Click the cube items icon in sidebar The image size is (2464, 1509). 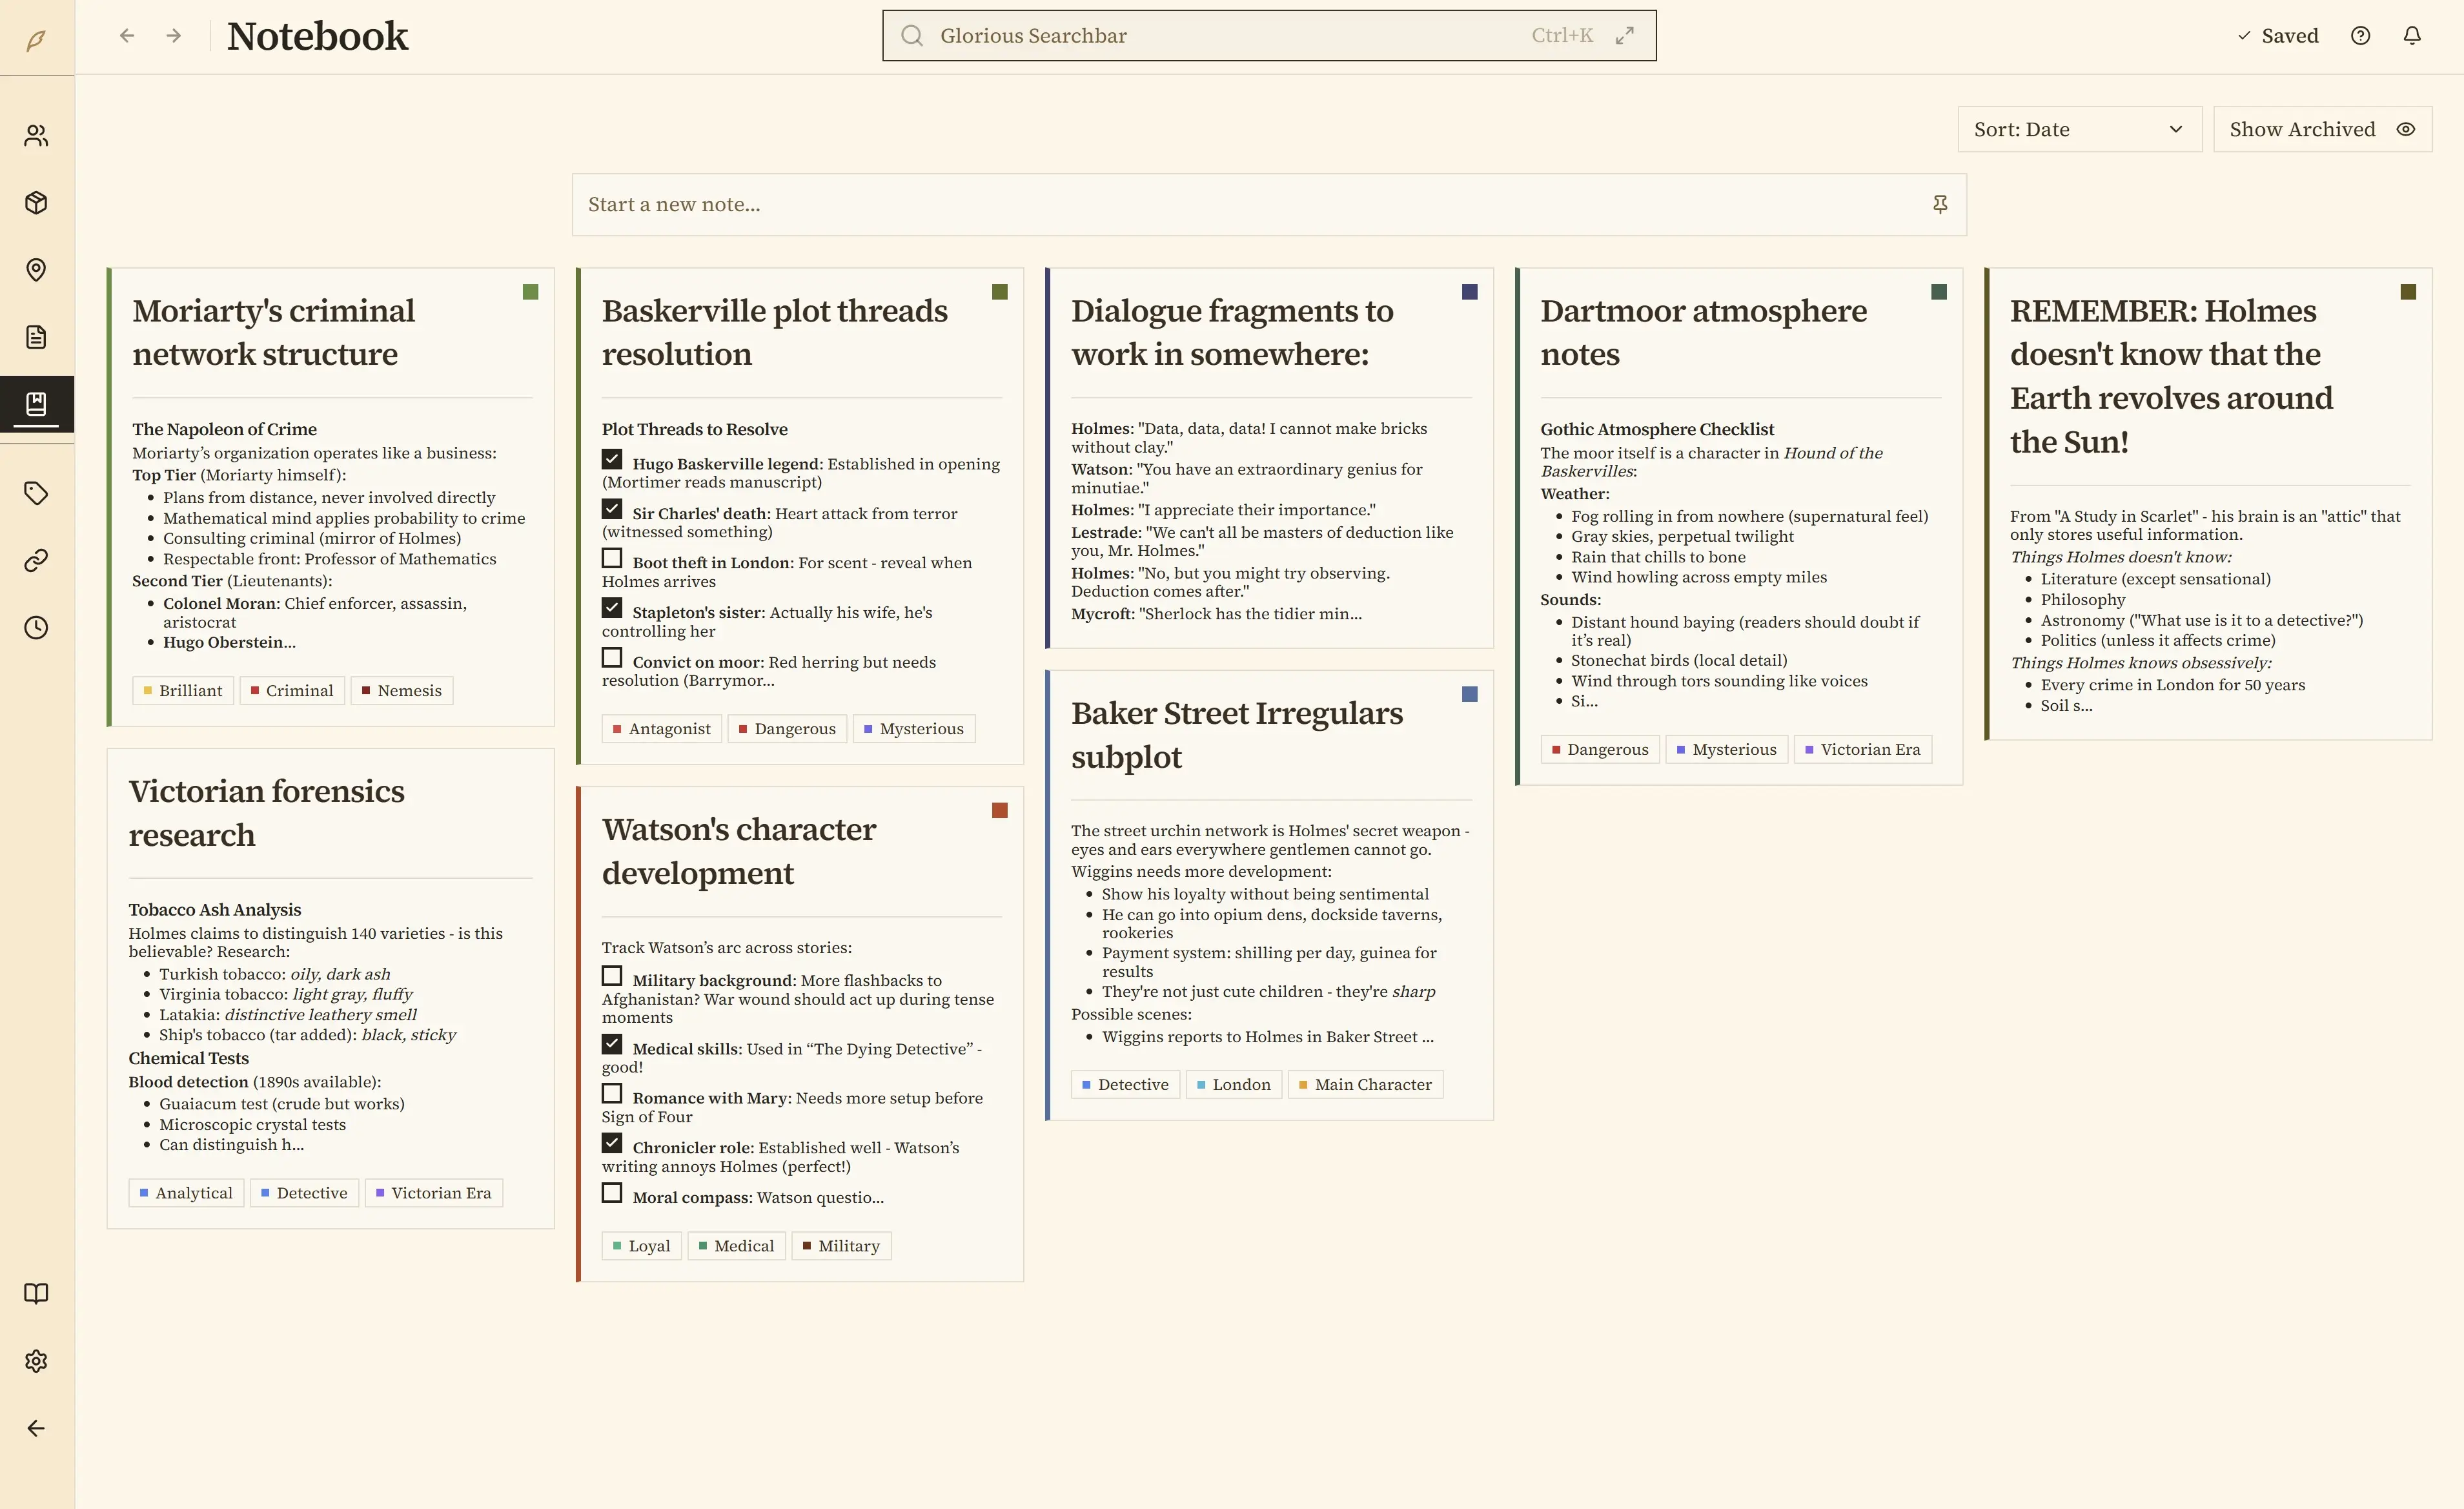(x=36, y=203)
